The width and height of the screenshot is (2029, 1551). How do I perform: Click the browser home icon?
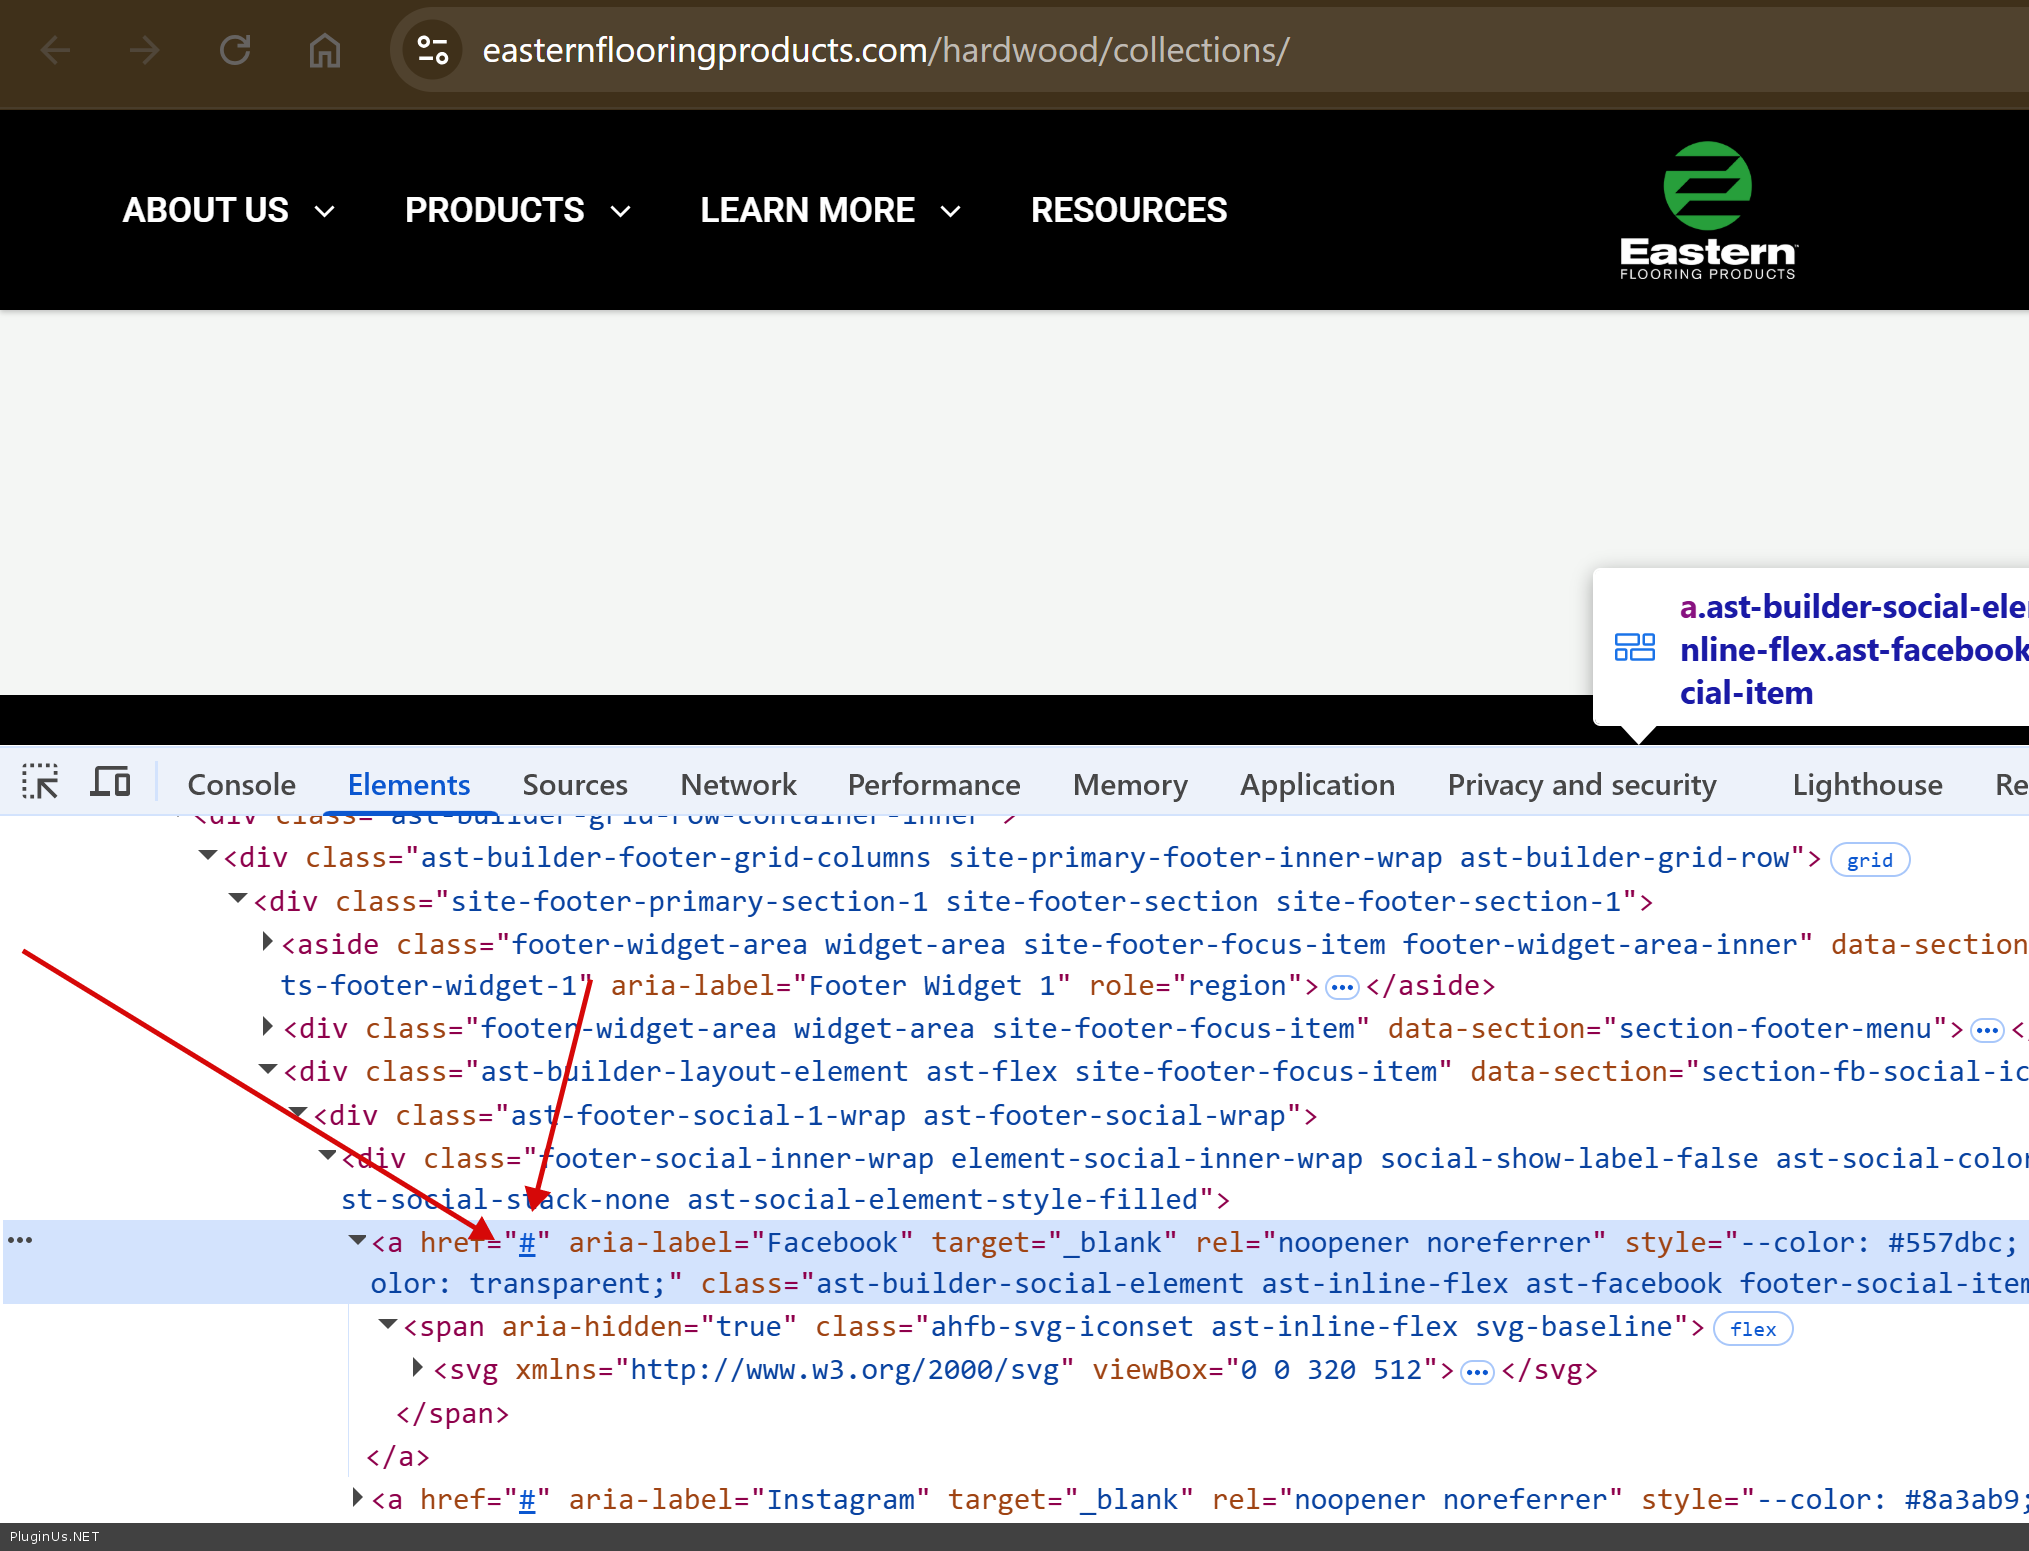coord(325,50)
